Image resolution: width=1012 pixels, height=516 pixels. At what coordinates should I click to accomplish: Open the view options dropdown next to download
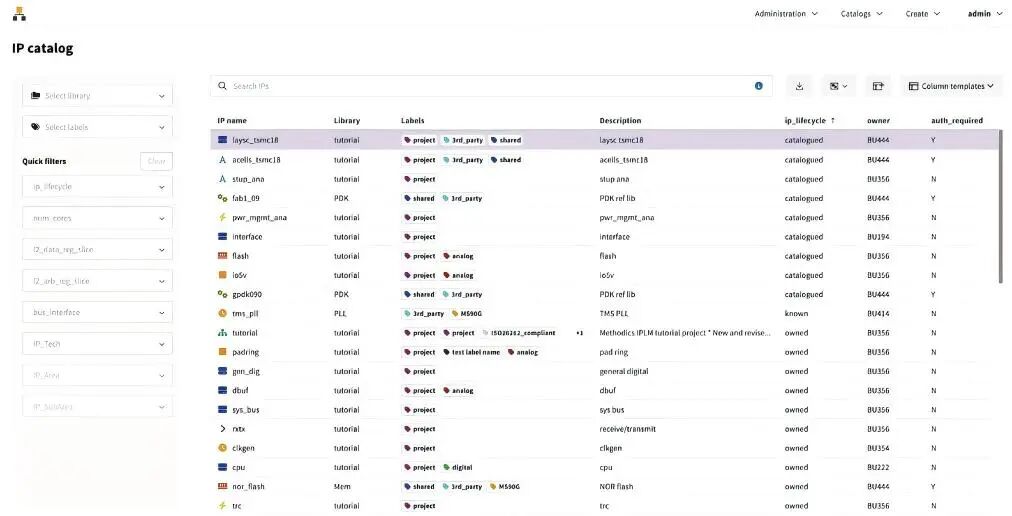pyautogui.click(x=838, y=86)
